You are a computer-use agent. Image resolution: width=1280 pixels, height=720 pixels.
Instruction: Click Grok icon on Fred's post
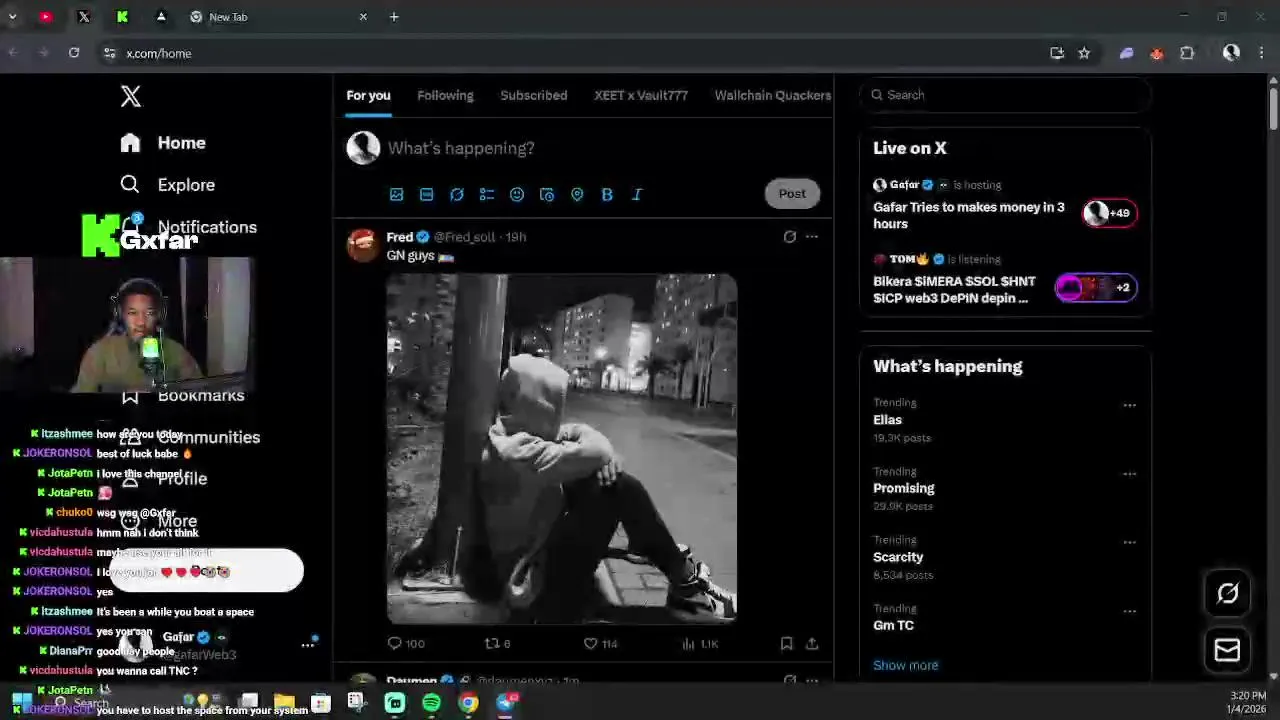pos(789,237)
